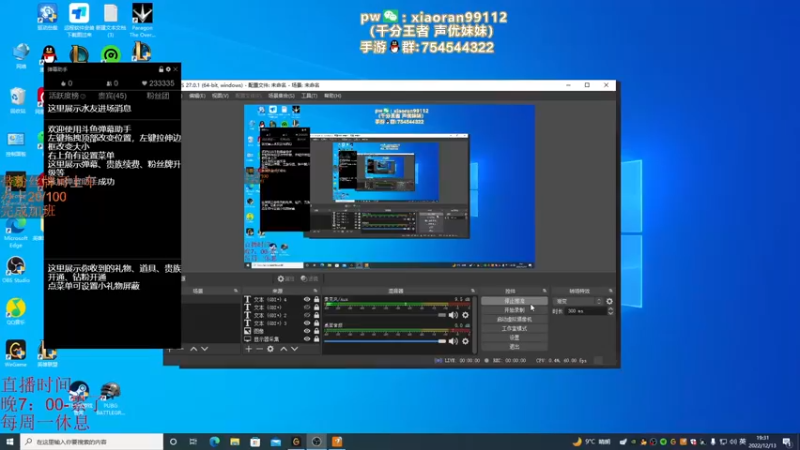Image resolution: width=800 pixels, height=450 pixels.
Task: Open QQ Music desktop shortcut
Action: [x=16, y=312]
